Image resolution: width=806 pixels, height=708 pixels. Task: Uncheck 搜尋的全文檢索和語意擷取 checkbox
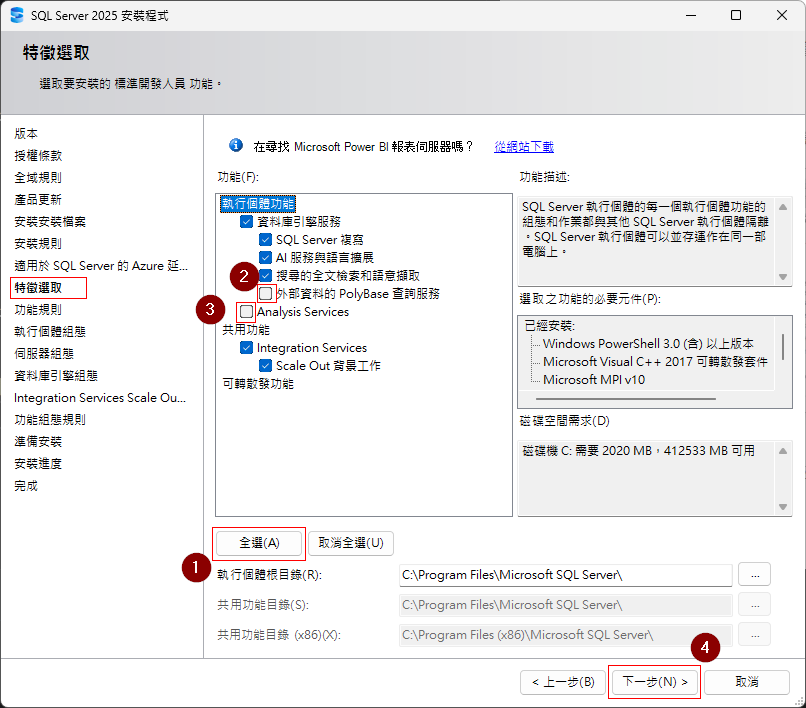(x=265, y=276)
